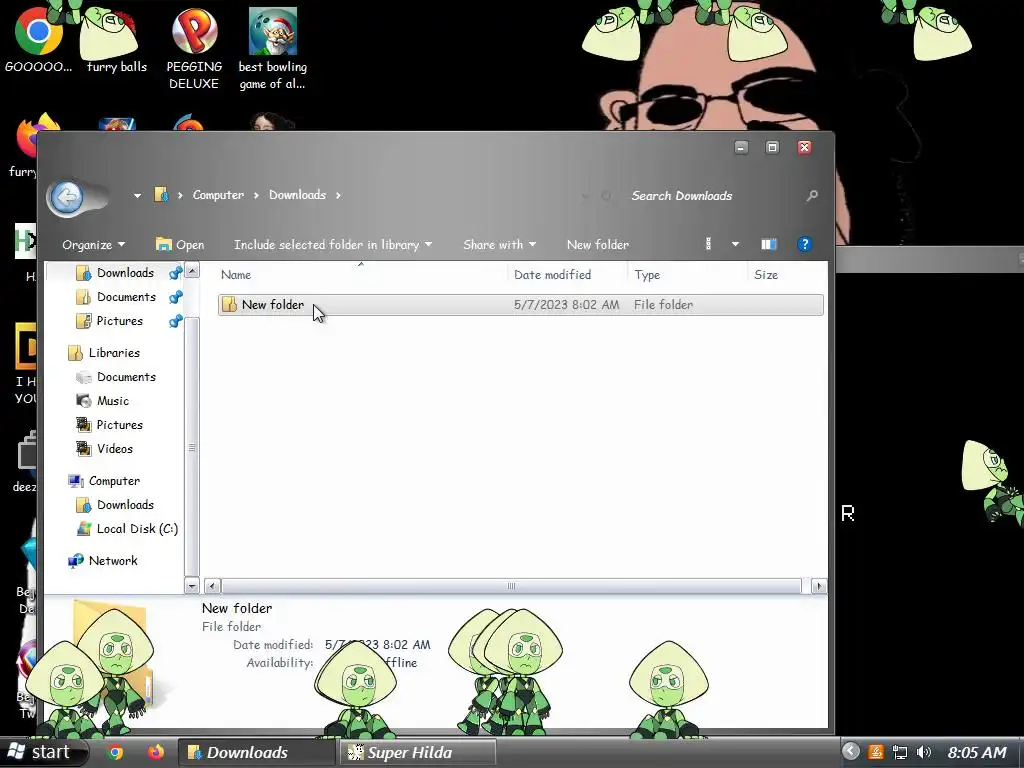Launch Firefox from taskbar quick launch

point(155,752)
